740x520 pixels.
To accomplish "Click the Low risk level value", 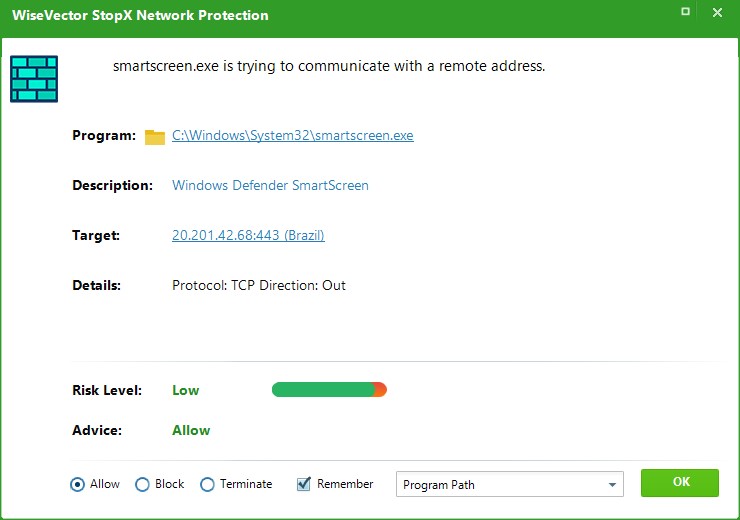I will click(186, 391).
